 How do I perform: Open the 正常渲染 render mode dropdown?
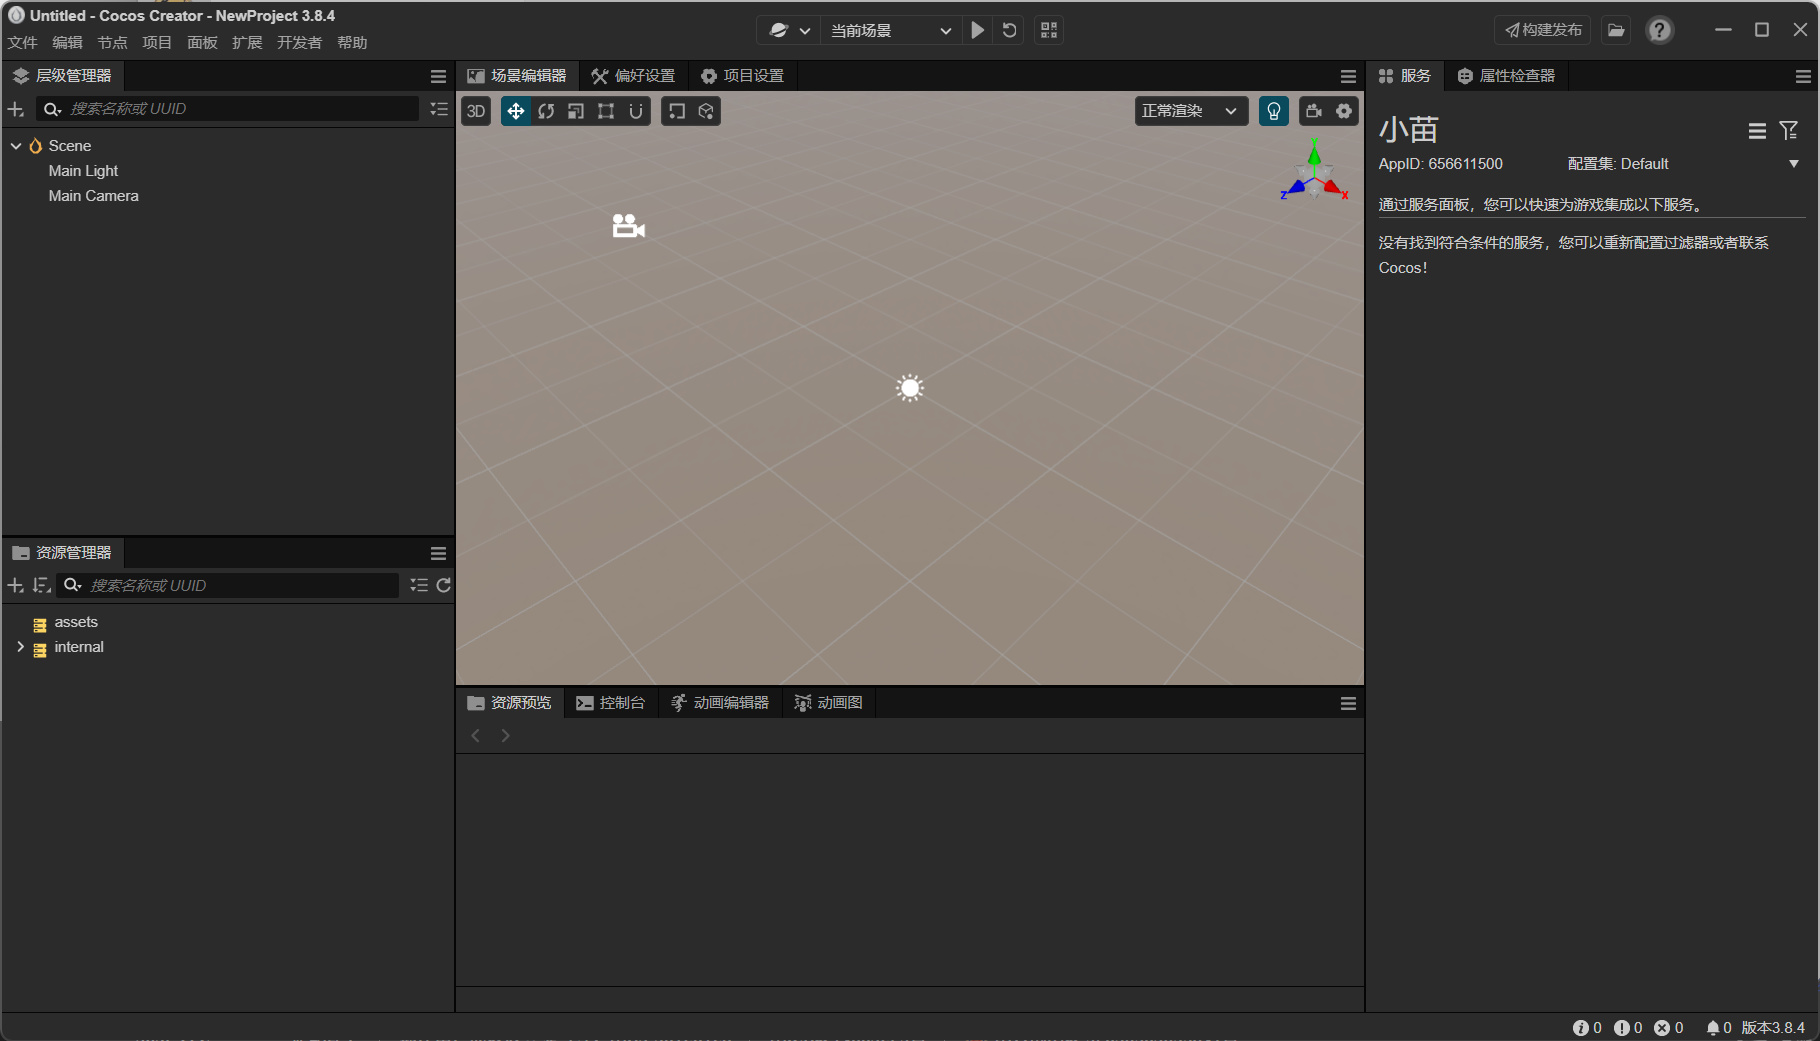click(x=1191, y=111)
